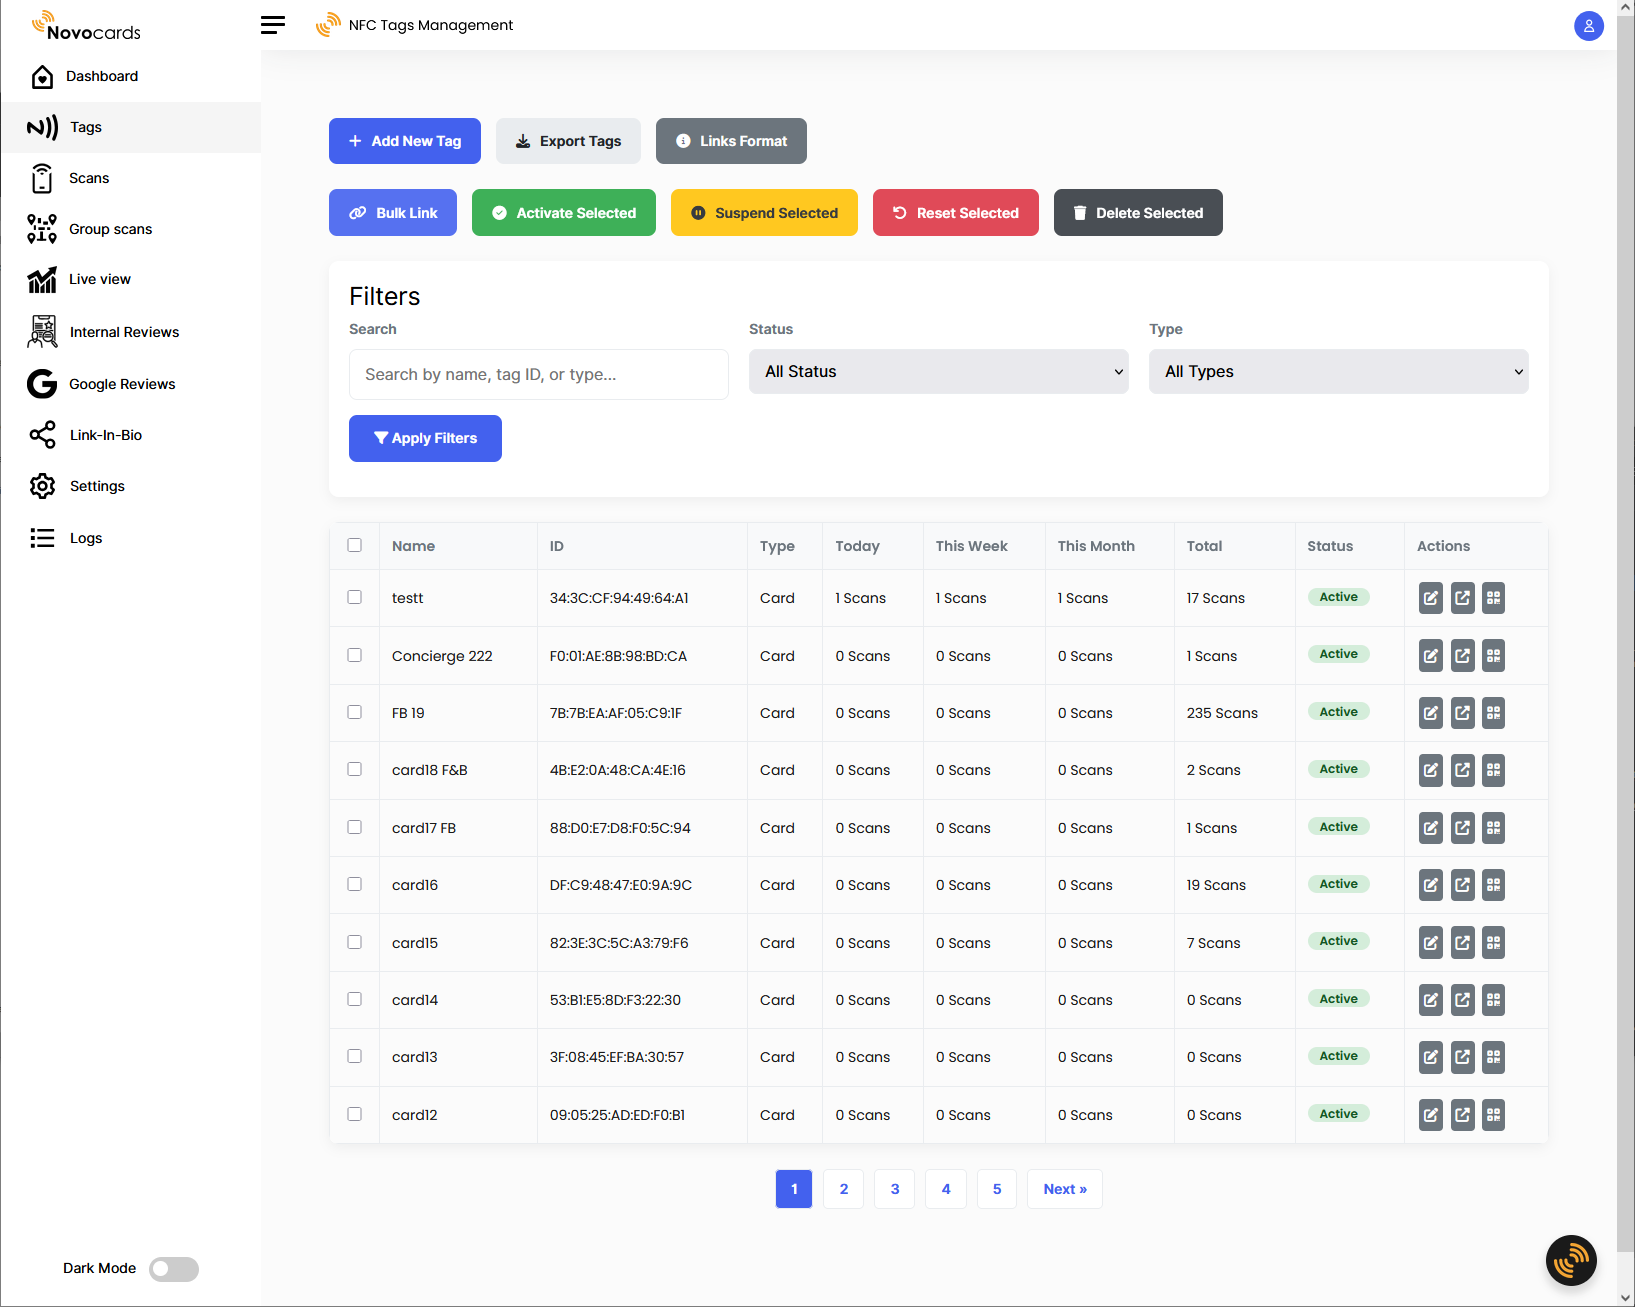Open Group scans from the sidebar
Viewport: 1635px width, 1307px height.
point(110,229)
